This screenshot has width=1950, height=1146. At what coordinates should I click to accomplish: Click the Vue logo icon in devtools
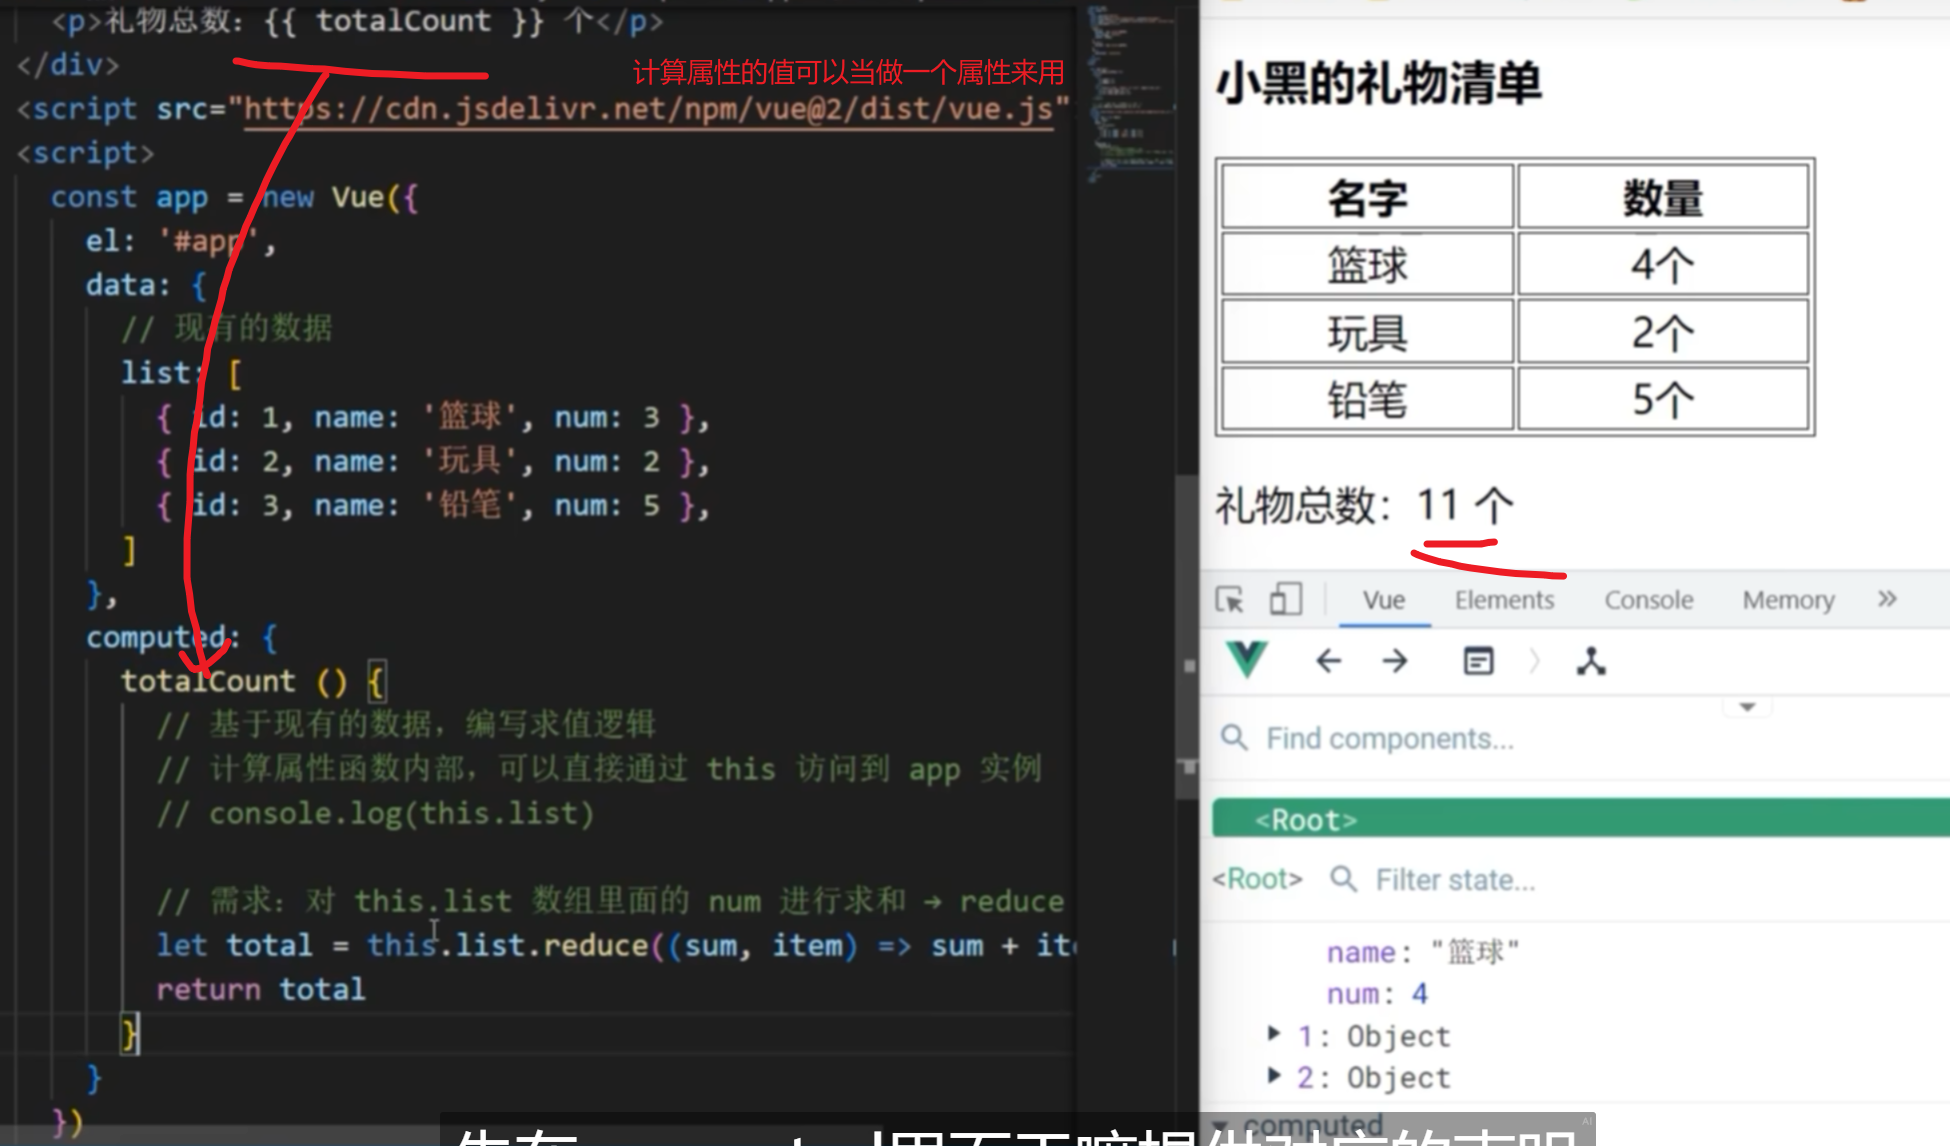pos(1247,660)
